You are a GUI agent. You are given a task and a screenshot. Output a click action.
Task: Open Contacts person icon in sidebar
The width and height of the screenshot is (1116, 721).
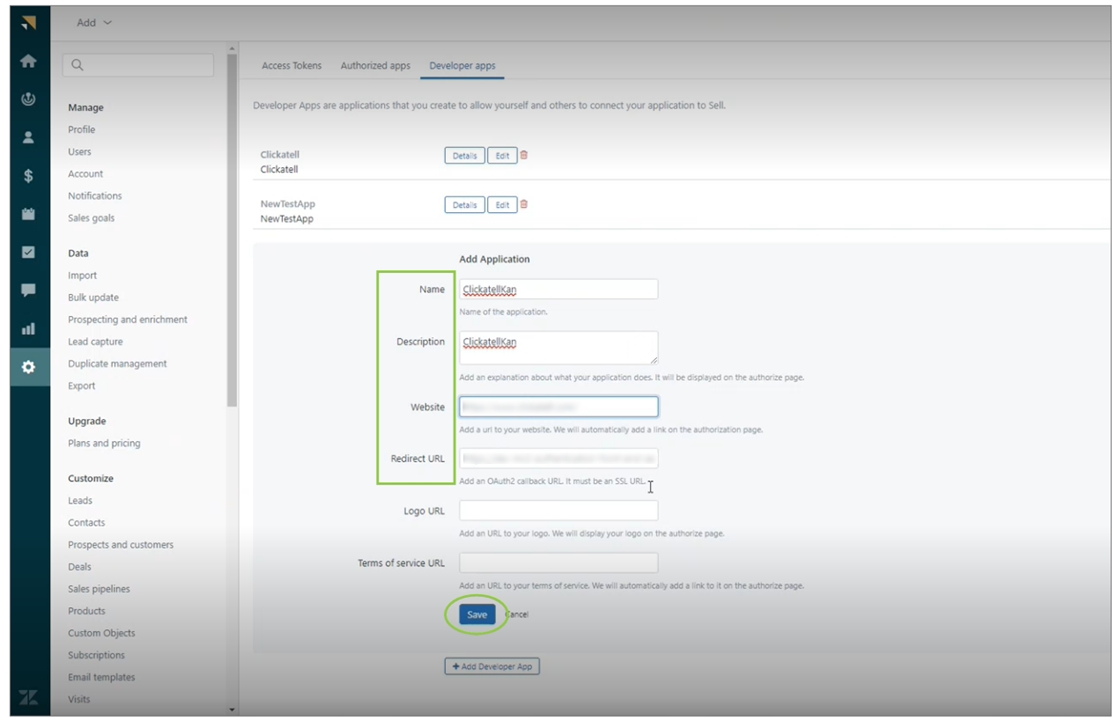28,138
